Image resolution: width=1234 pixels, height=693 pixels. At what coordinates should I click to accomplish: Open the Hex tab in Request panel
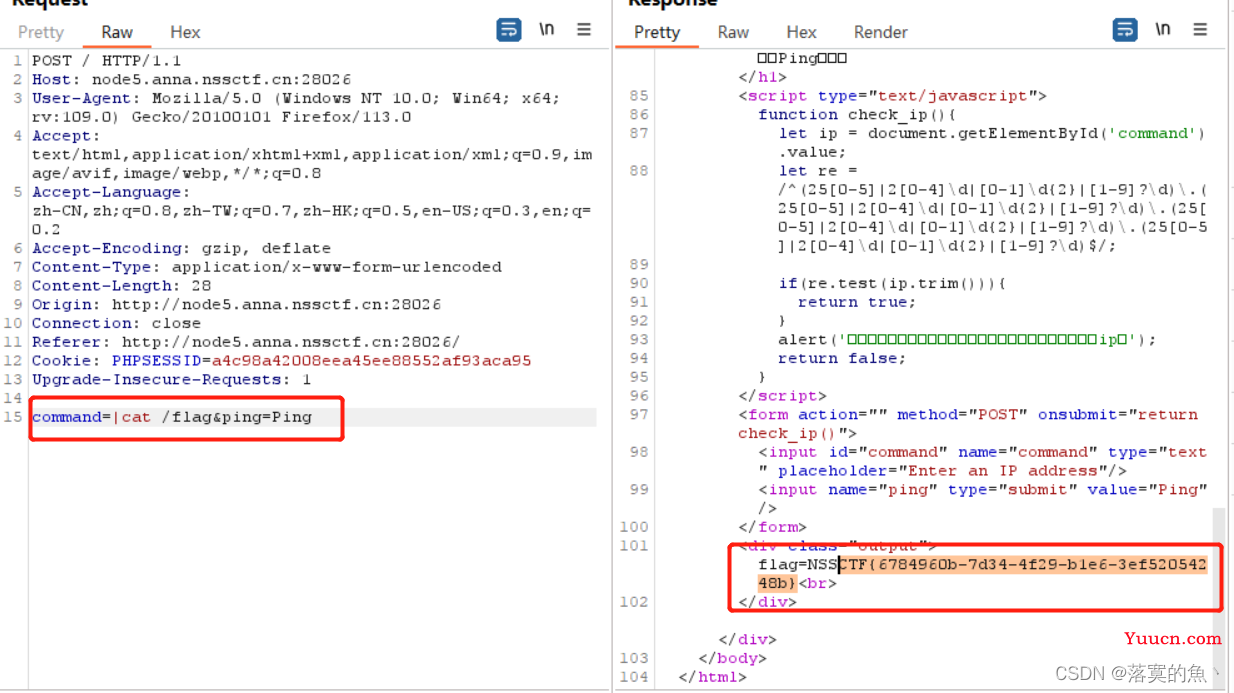point(185,32)
